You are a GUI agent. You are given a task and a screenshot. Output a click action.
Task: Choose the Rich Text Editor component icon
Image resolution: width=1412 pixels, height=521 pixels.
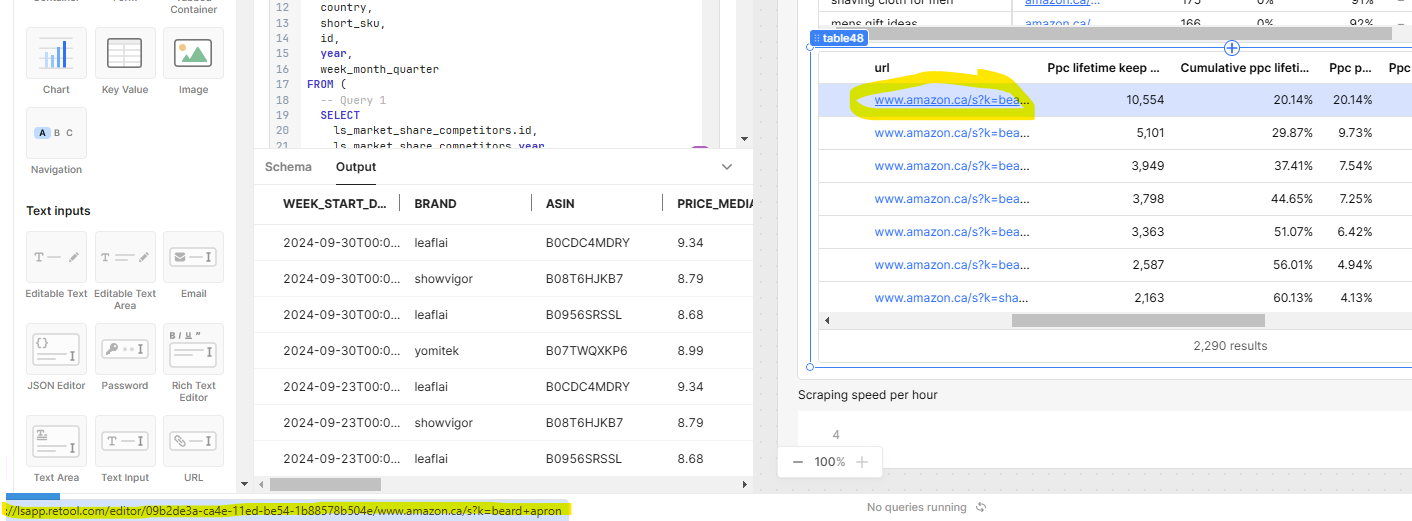pyautogui.click(x=193, y=349)
